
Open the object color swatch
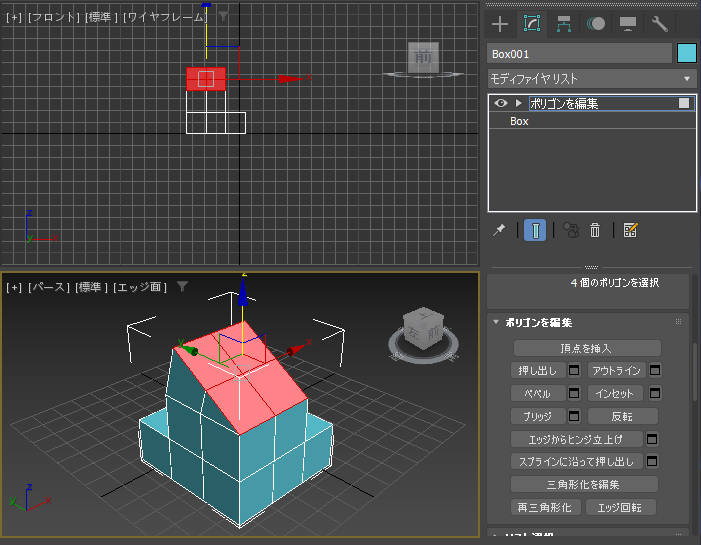(x=687, y=53)
